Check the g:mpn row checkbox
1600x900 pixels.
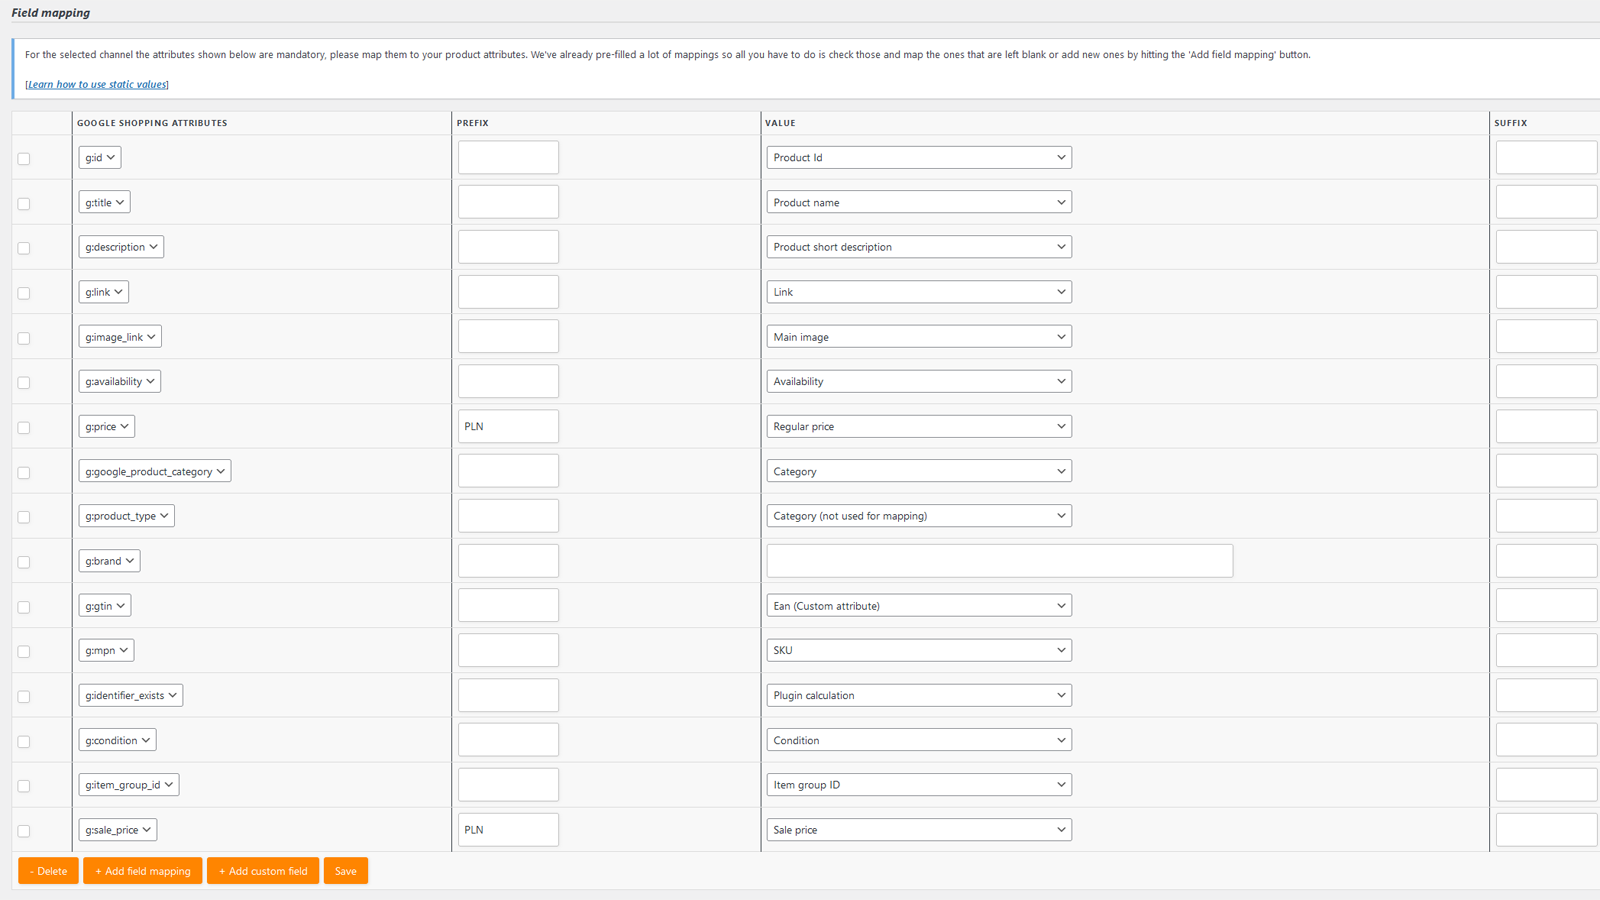[x=24, y=652]
